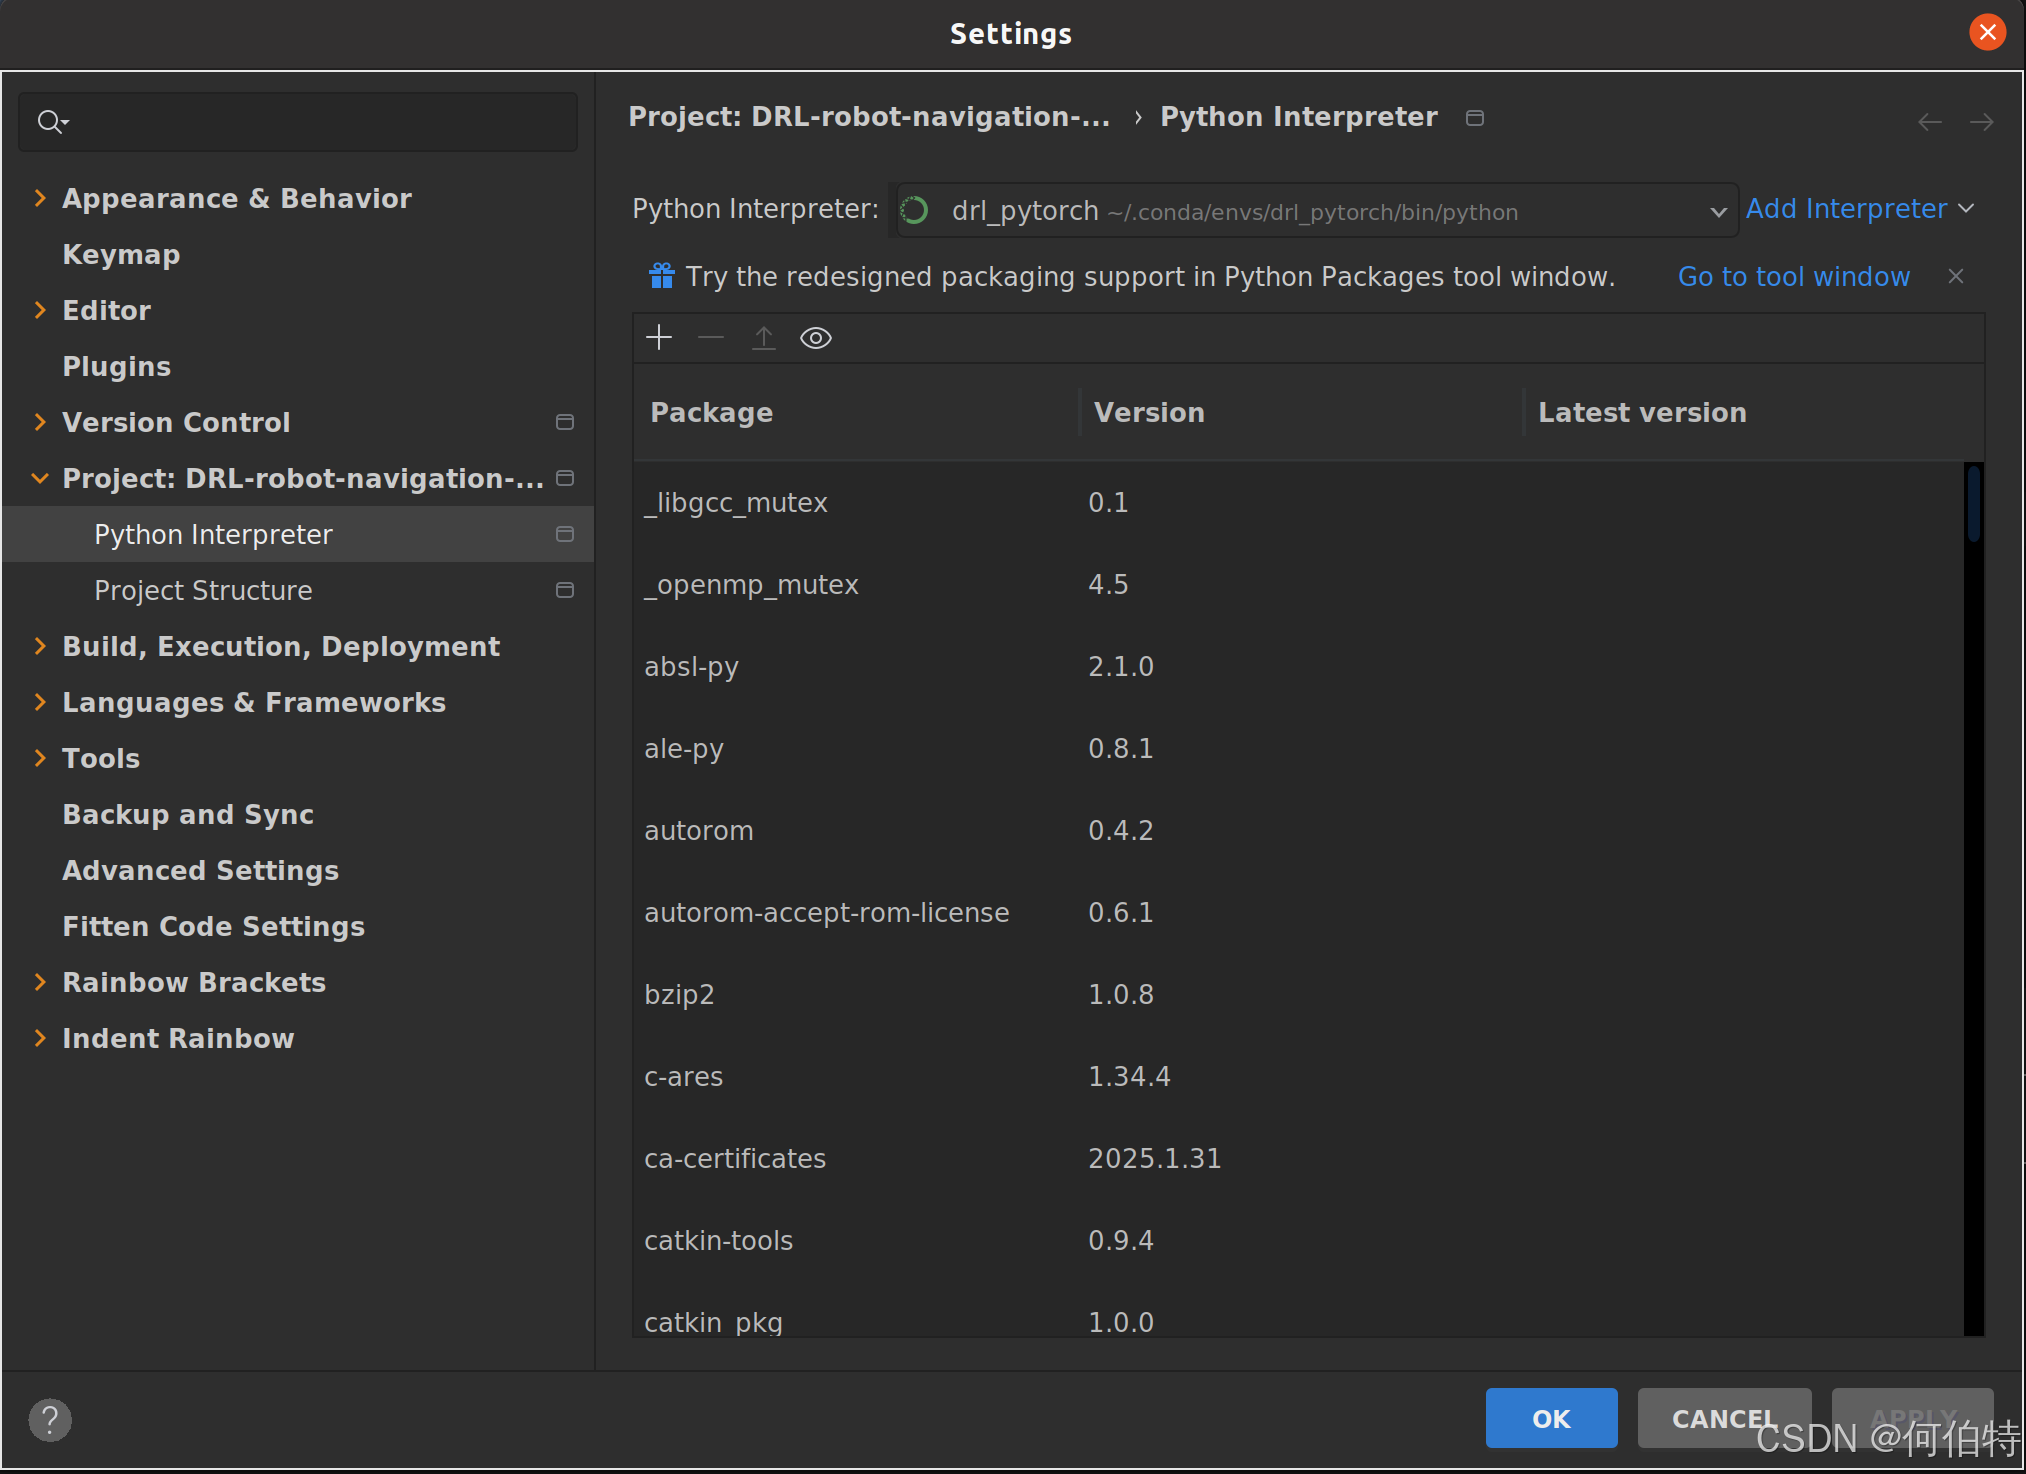
Task: Expand the Rainbow Brackets section
Action: (x=40, y=982)
